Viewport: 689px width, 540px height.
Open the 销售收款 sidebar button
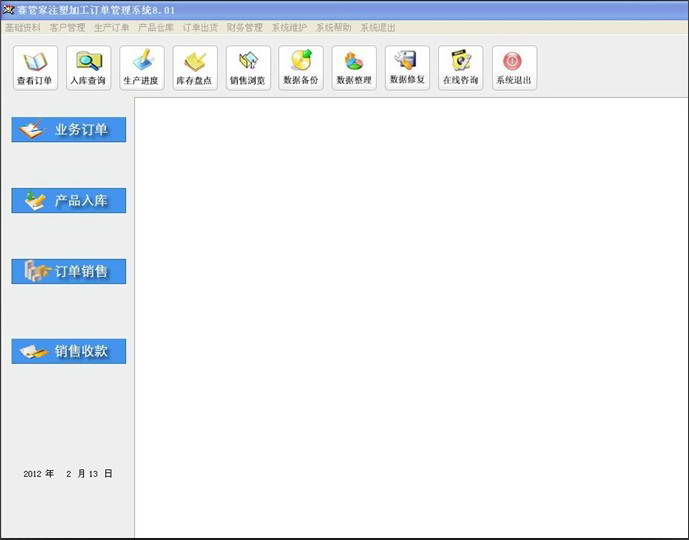point(69,351)
